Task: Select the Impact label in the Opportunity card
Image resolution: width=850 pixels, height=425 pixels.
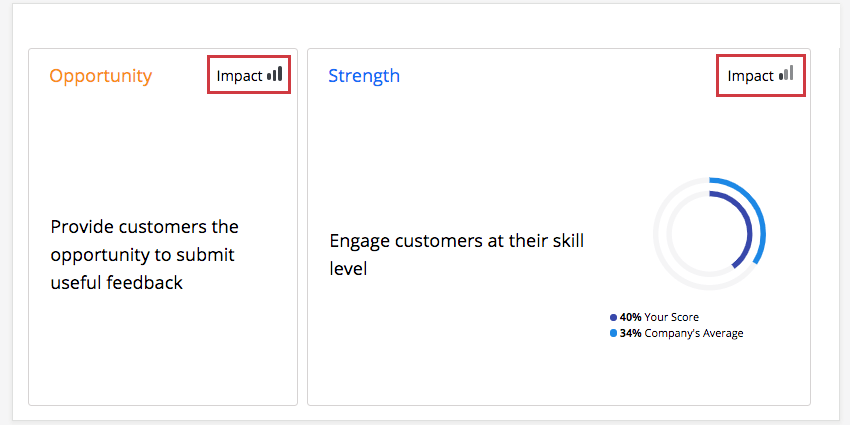Action: (239, 76)
